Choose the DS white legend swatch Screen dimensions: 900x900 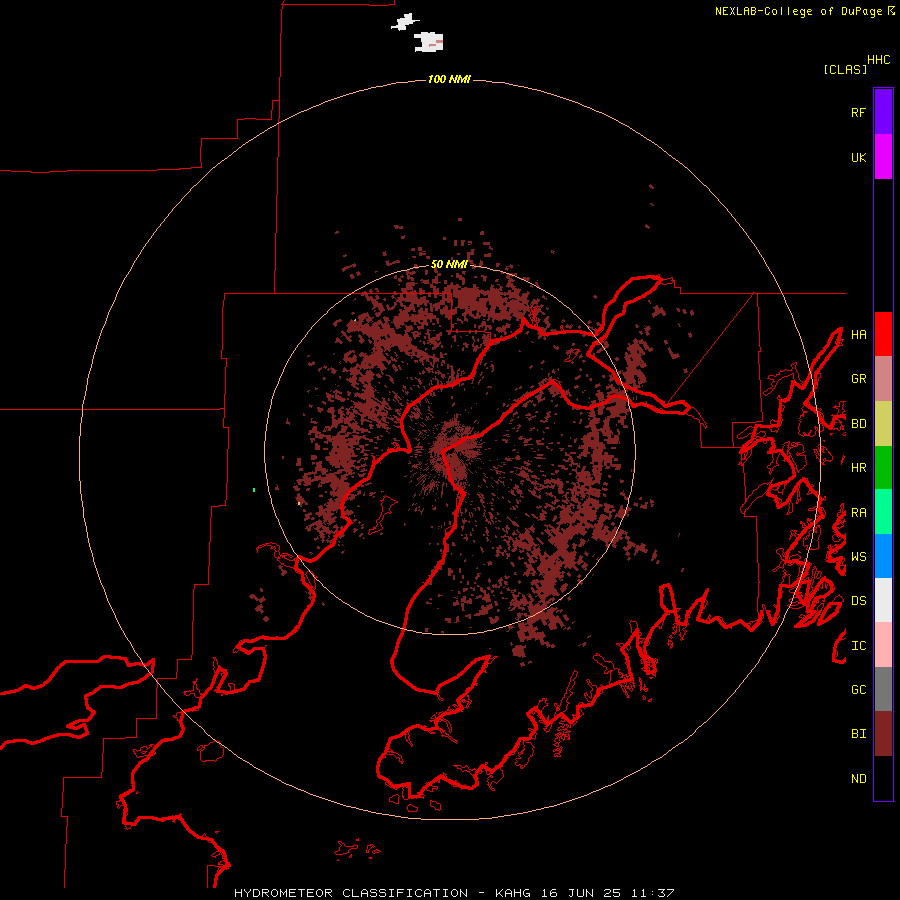pos(883,600)
